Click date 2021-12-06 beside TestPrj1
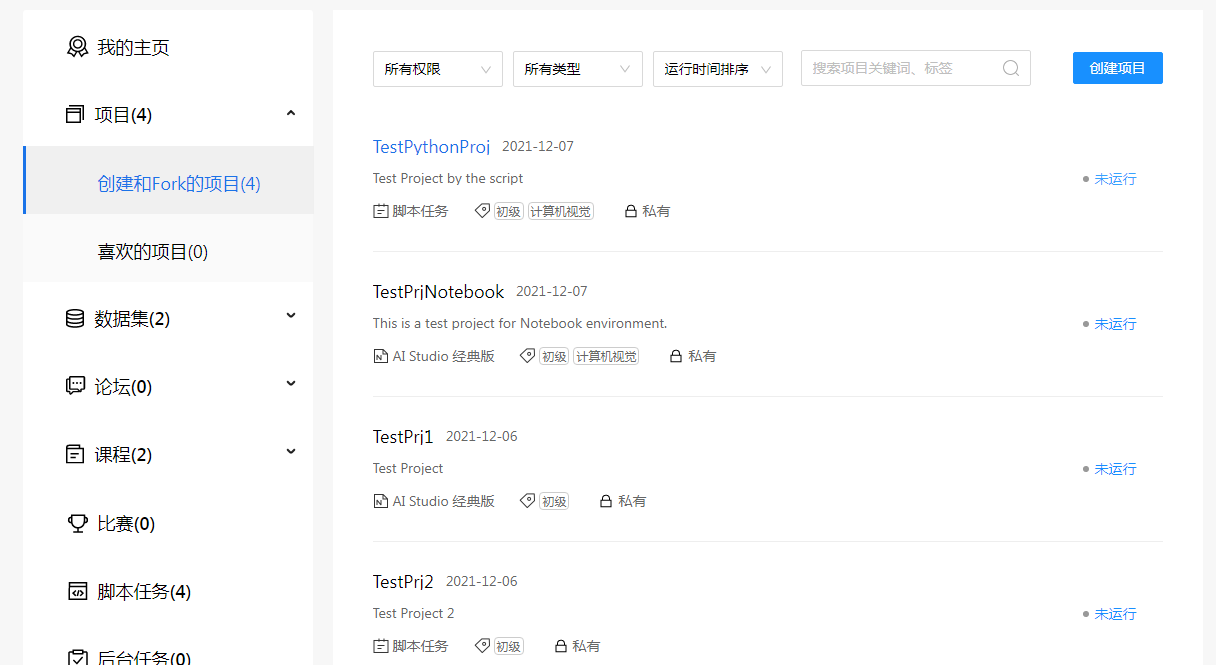This screenshot has height=665, width=1216. point(482,436)
